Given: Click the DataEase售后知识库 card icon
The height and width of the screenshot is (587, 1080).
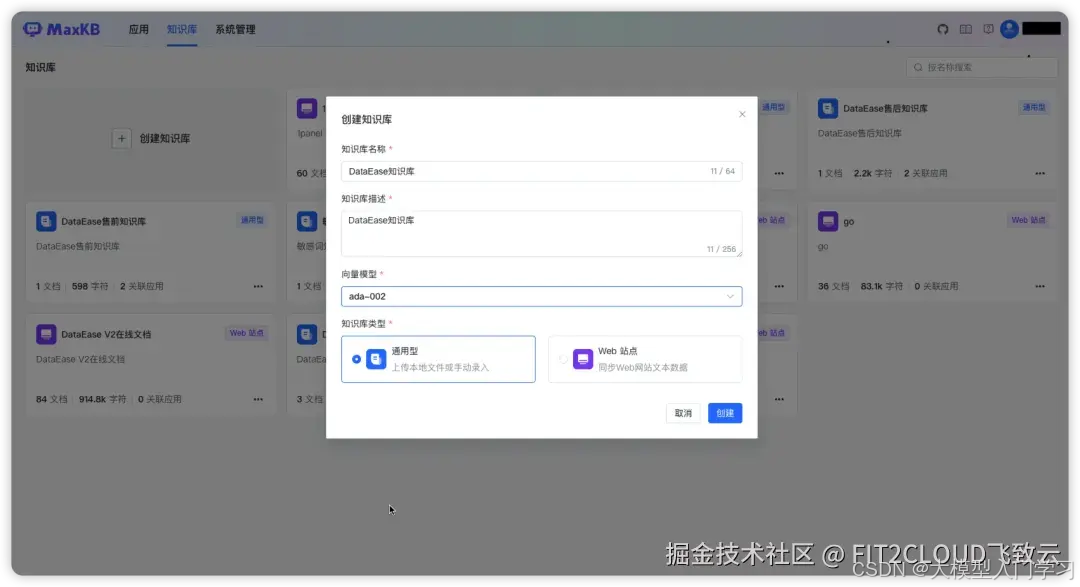Looking at the screenshot, I should pyautogui.click(x=827, y=108).
